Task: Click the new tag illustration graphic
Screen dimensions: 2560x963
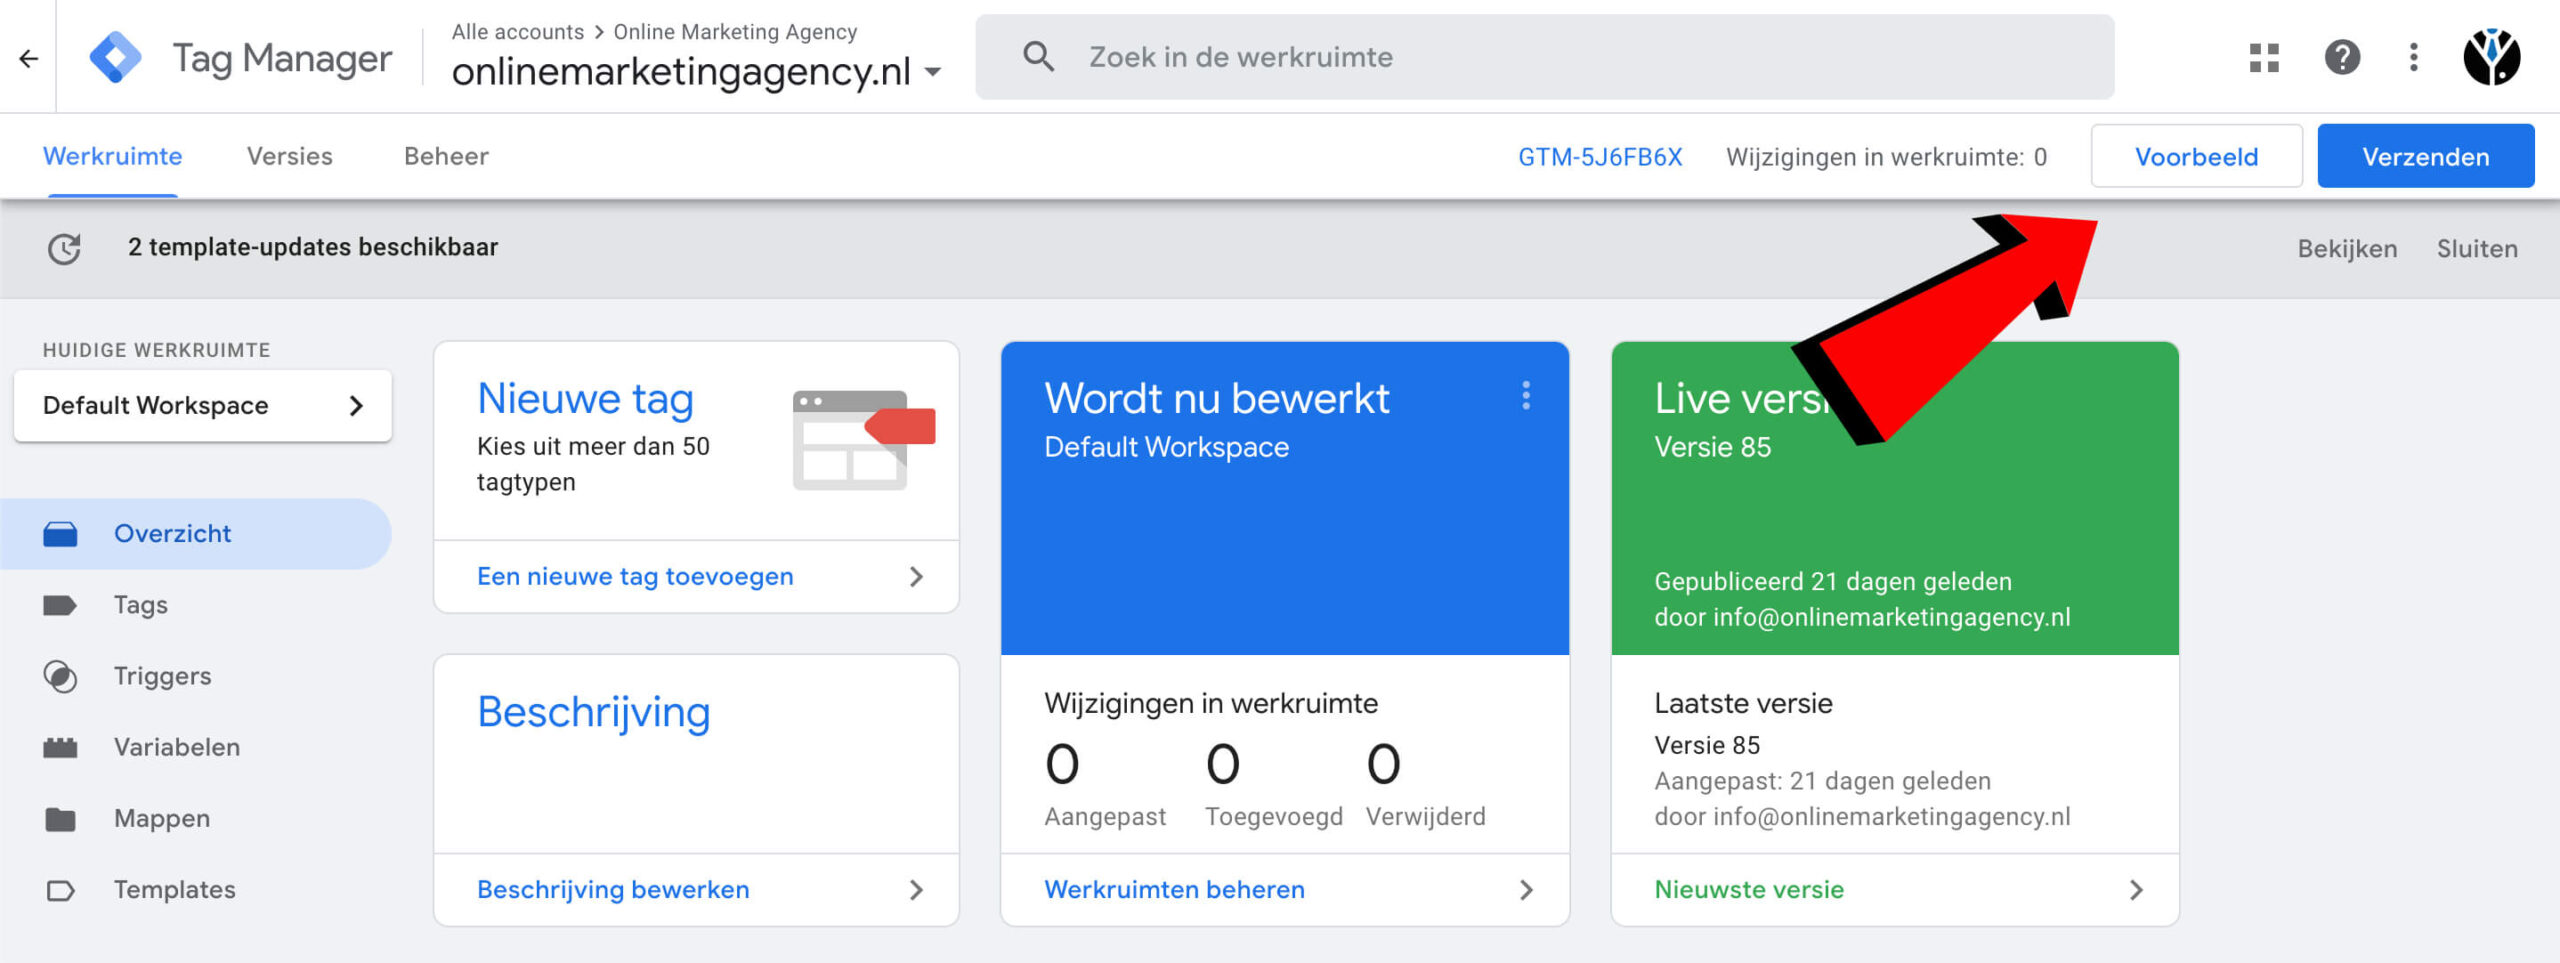Action: (864, 440)
